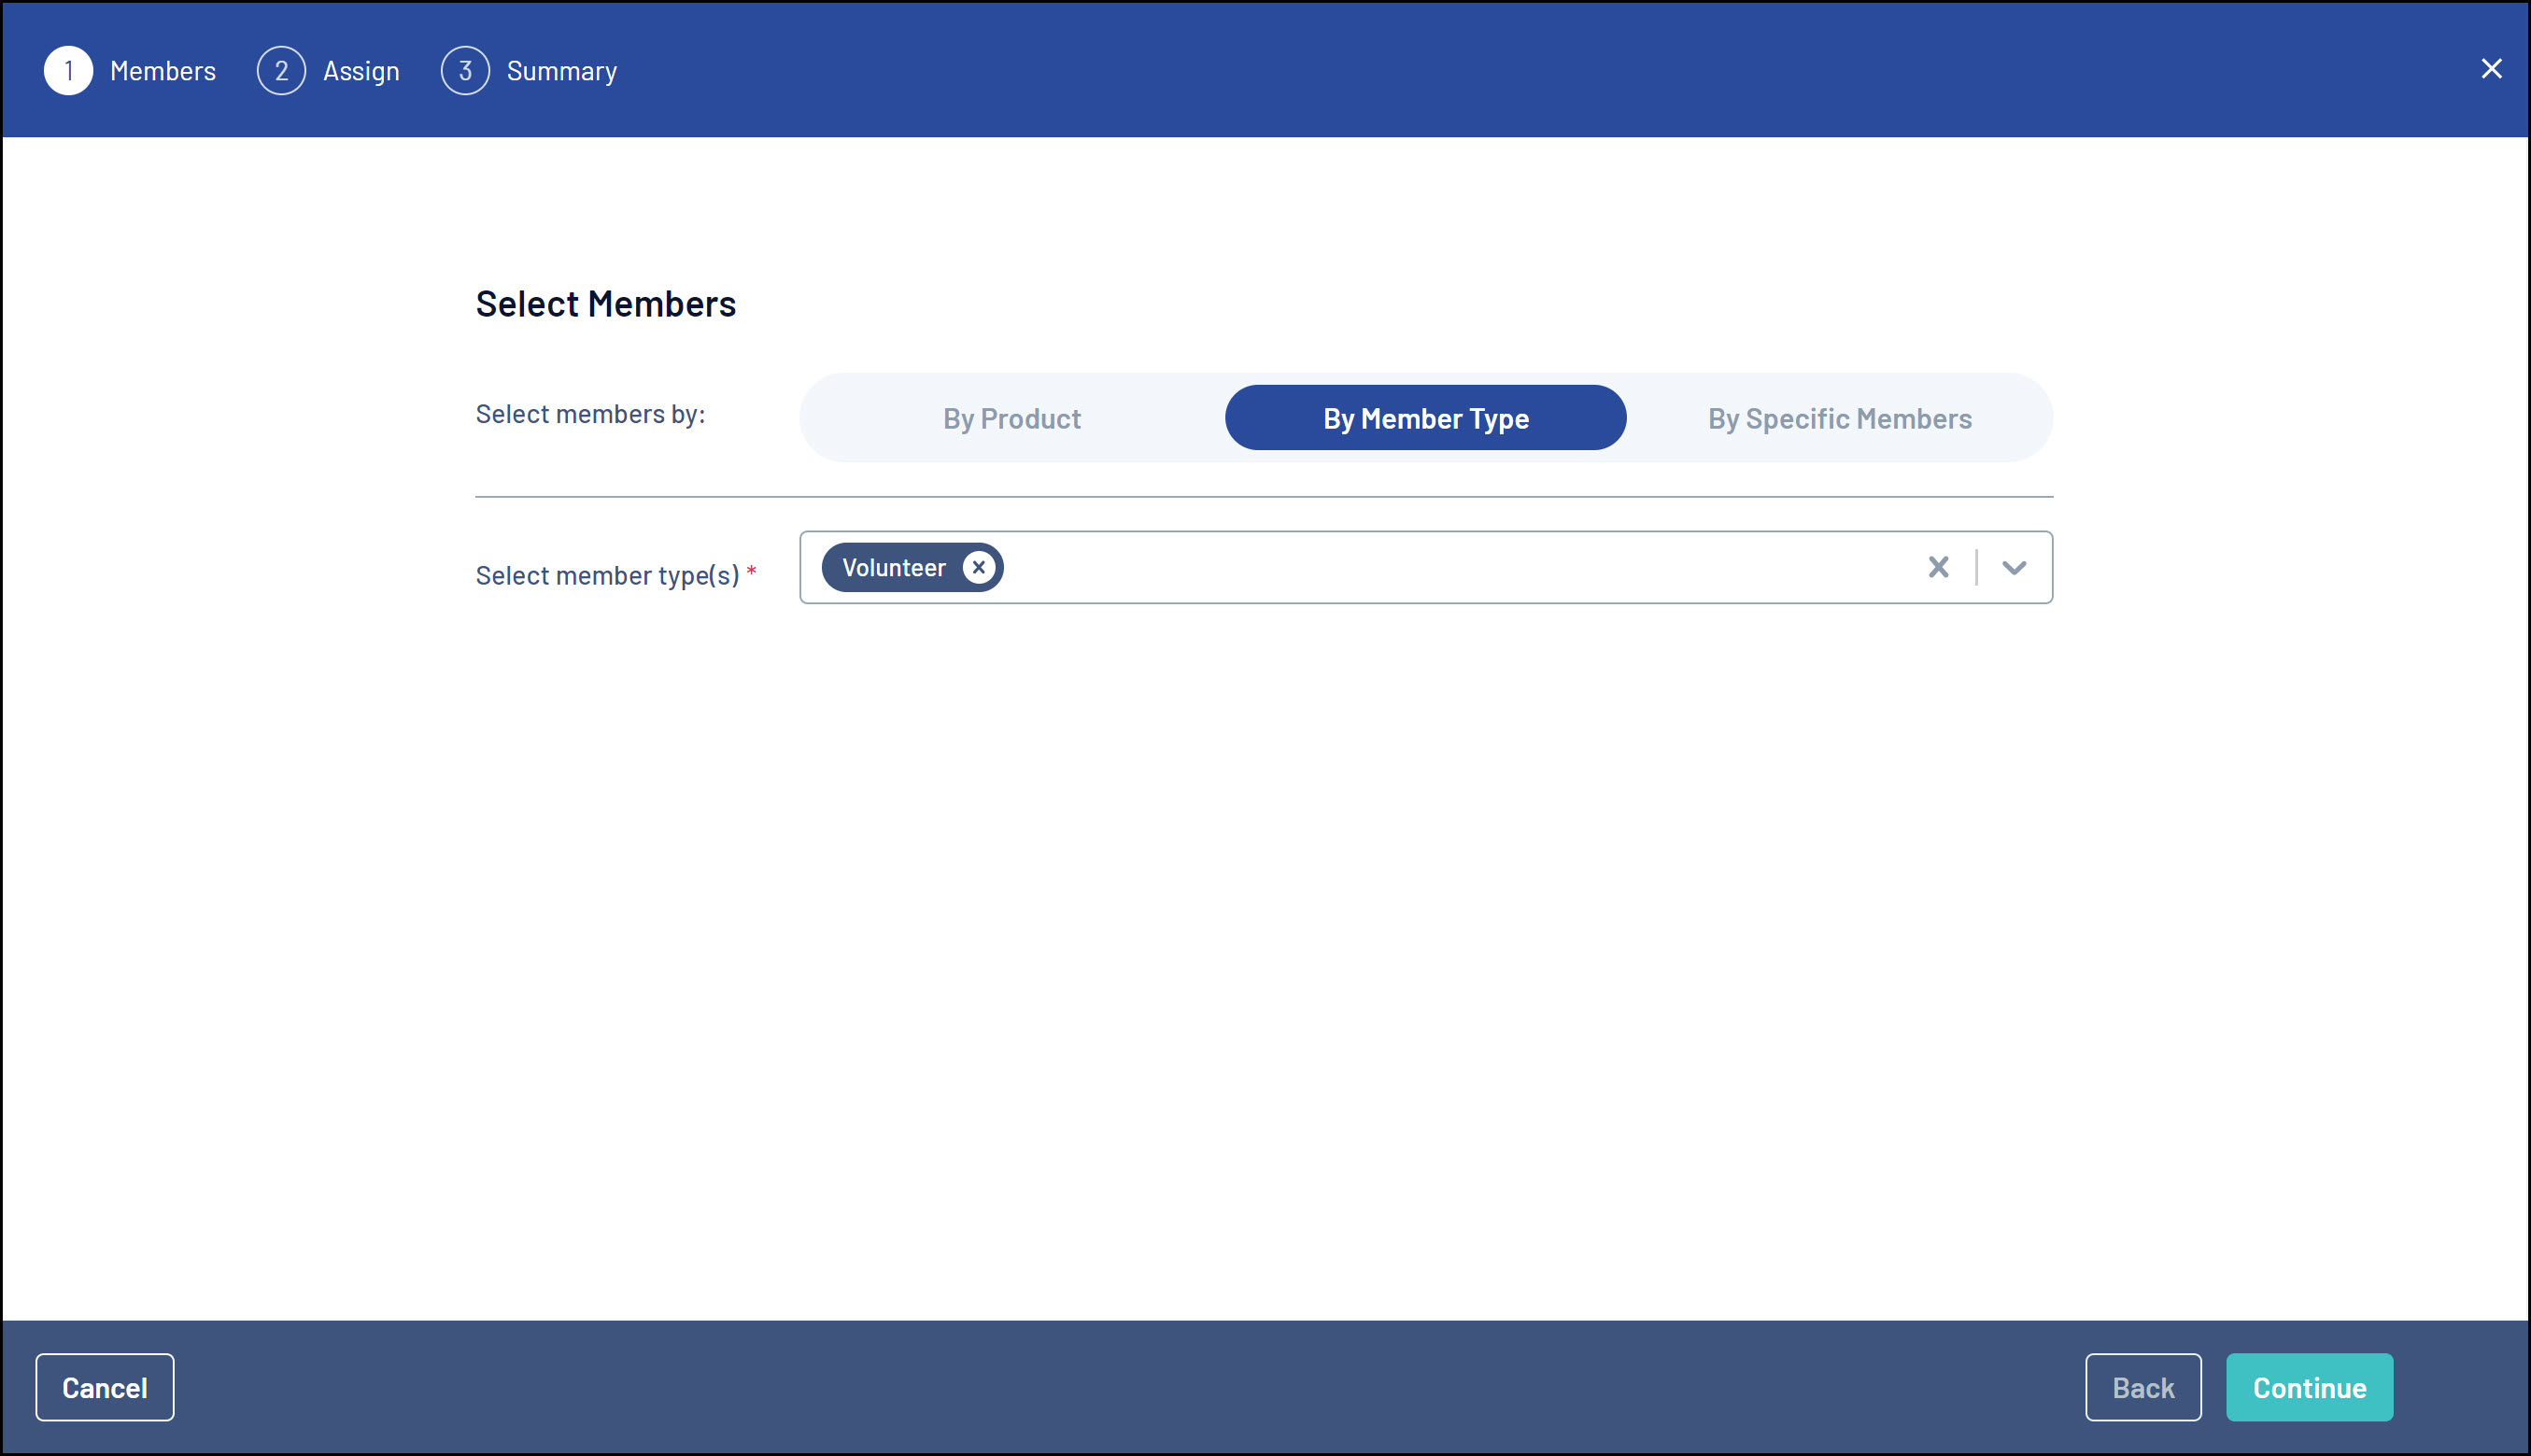Open the Summary step label

click(x=561, y=71)
